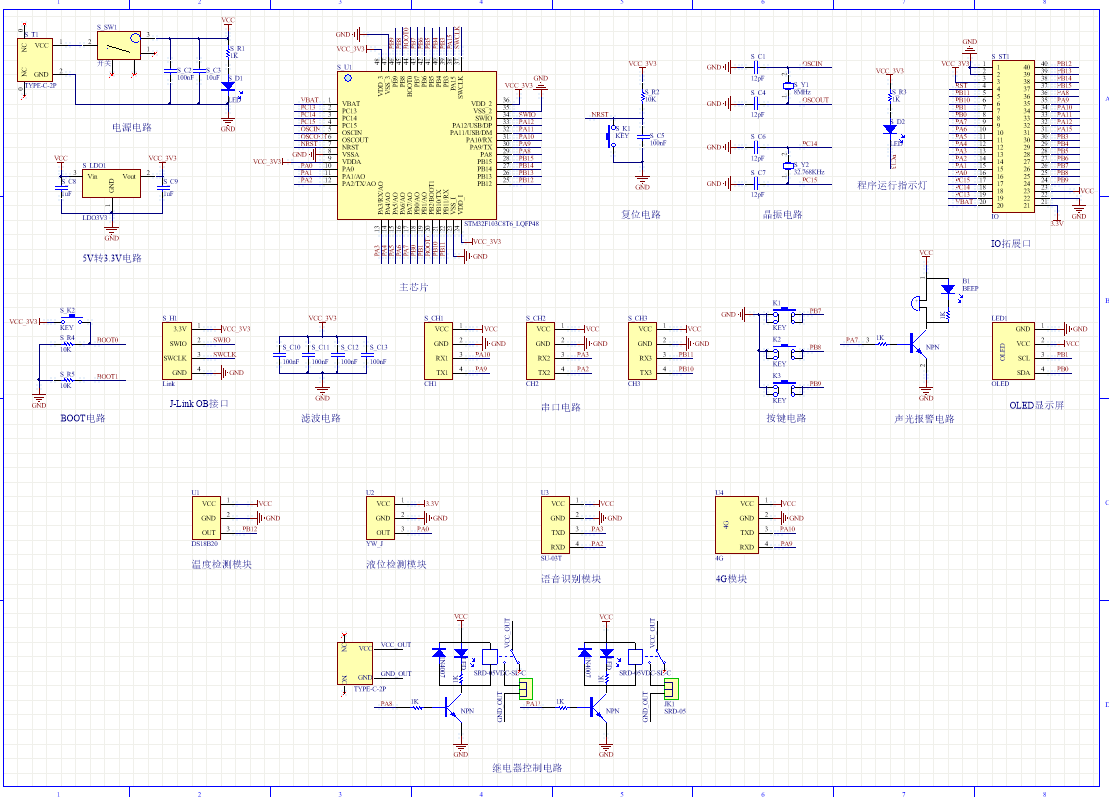
Task: Click the 声光报警电路 title label
Action: pyautogui.click(x=924, y=419)
